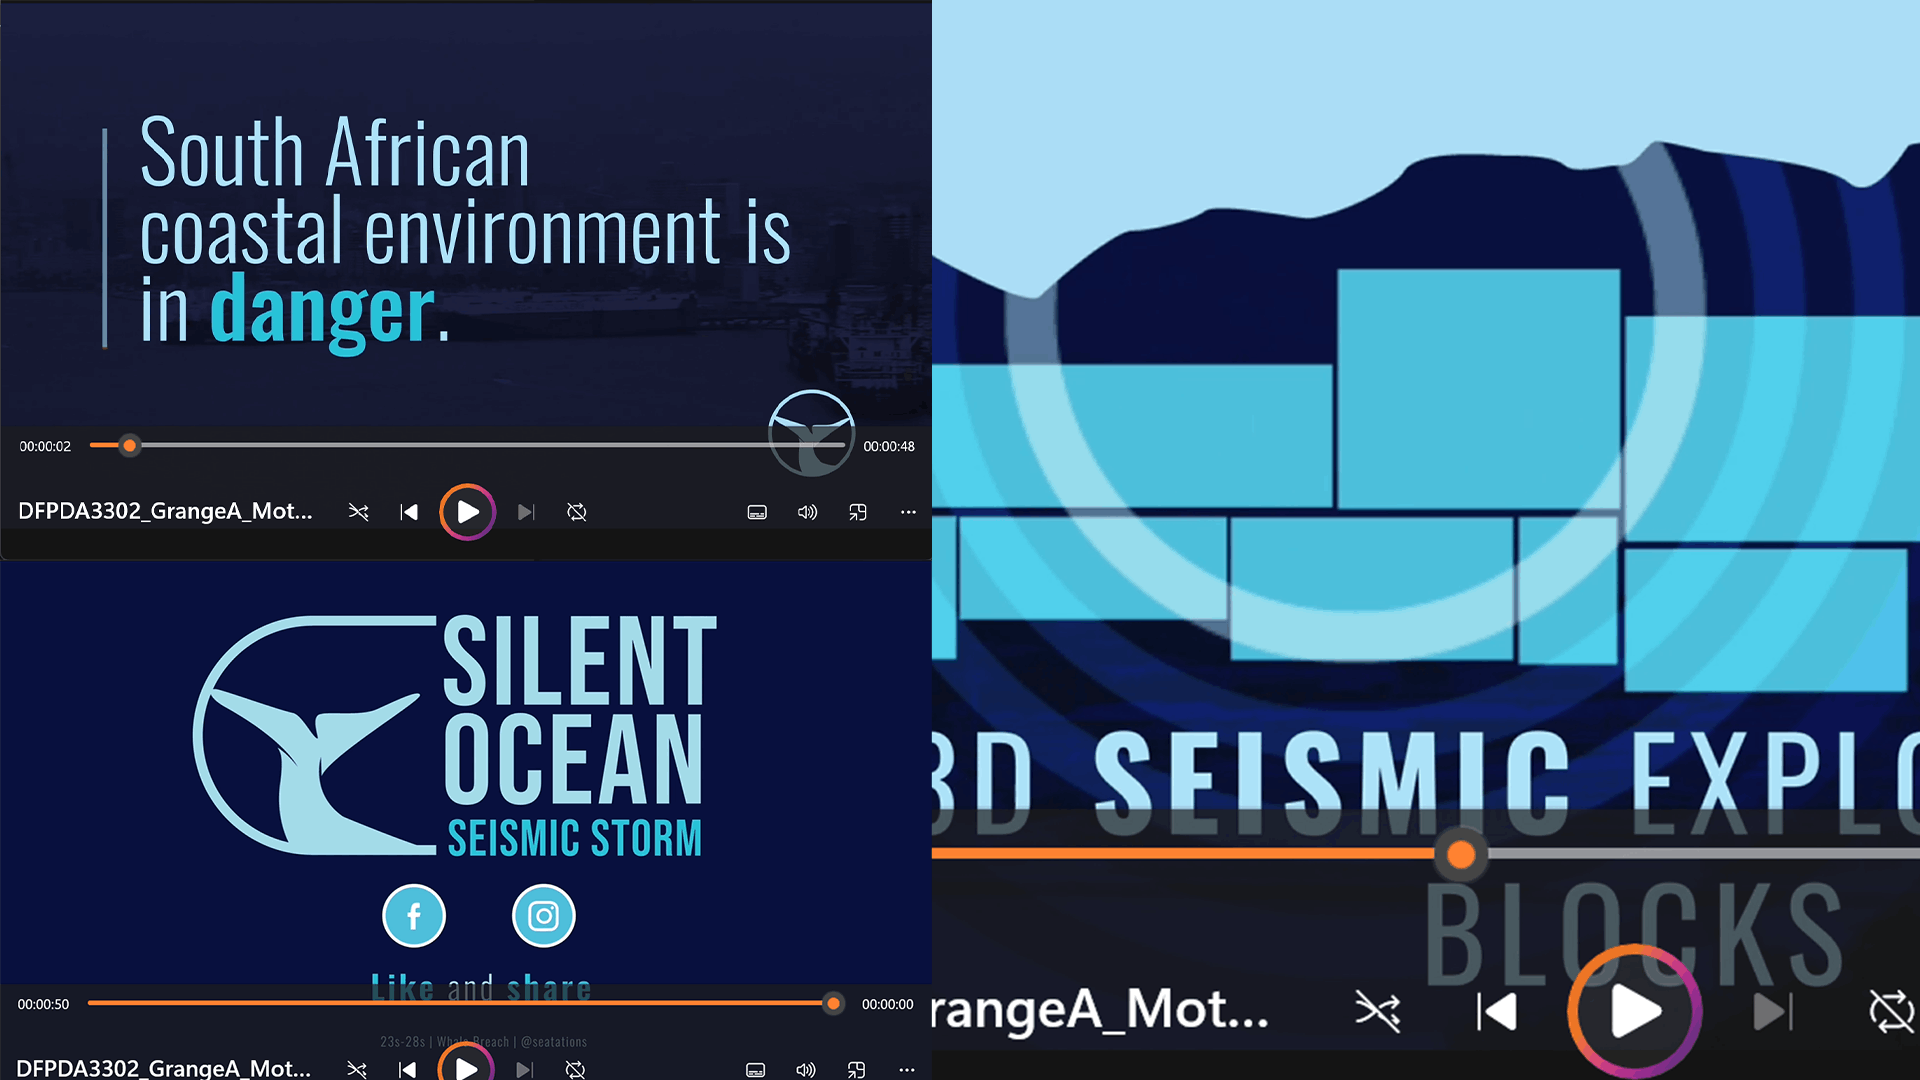Switch the 00:00:02 player to mini view

point(858,512)
